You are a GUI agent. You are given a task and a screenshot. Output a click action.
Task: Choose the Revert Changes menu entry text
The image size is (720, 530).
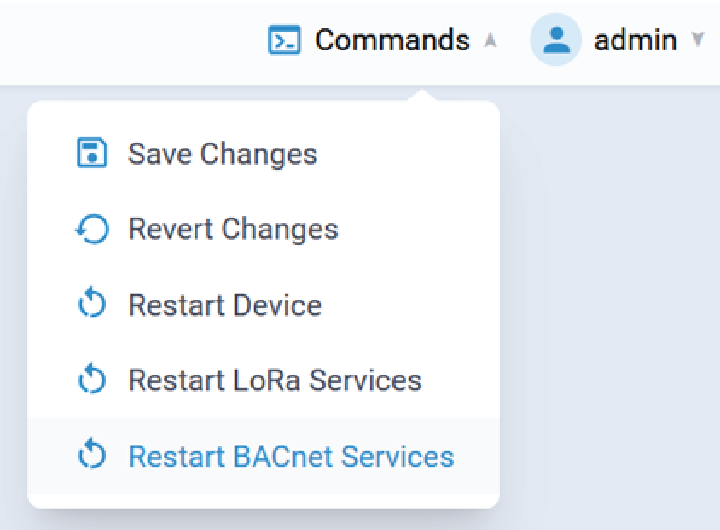[x=233, y=229]
